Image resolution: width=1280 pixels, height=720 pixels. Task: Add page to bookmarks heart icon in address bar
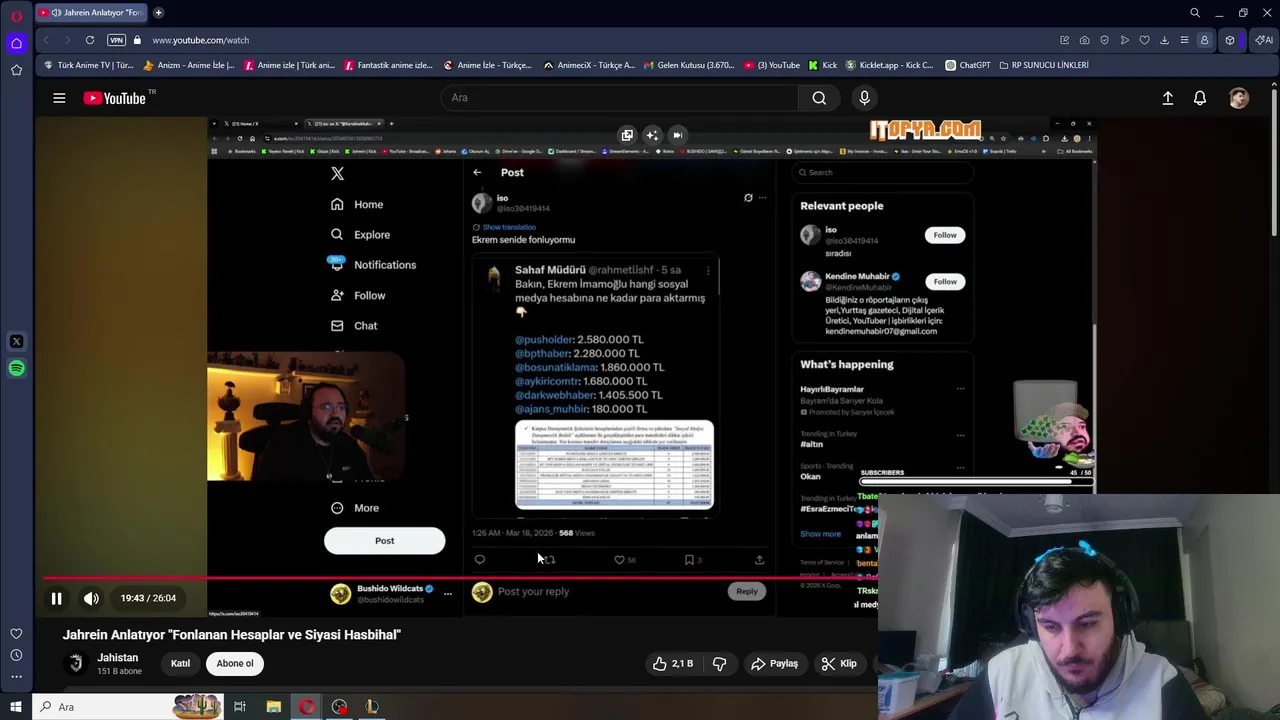point(1145,40)
